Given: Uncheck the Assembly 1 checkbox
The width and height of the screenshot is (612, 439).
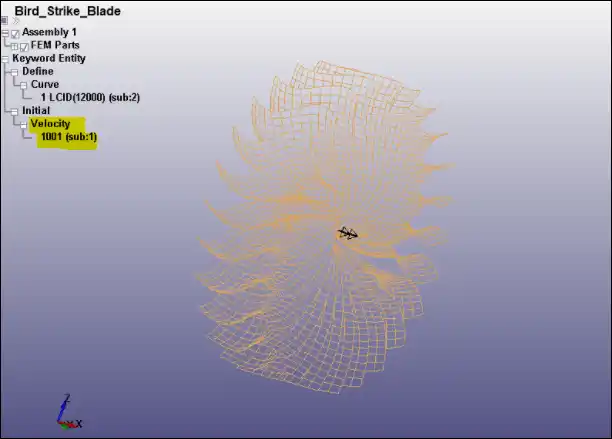Looking at the screenshot, I should click(x=15, y=34).
